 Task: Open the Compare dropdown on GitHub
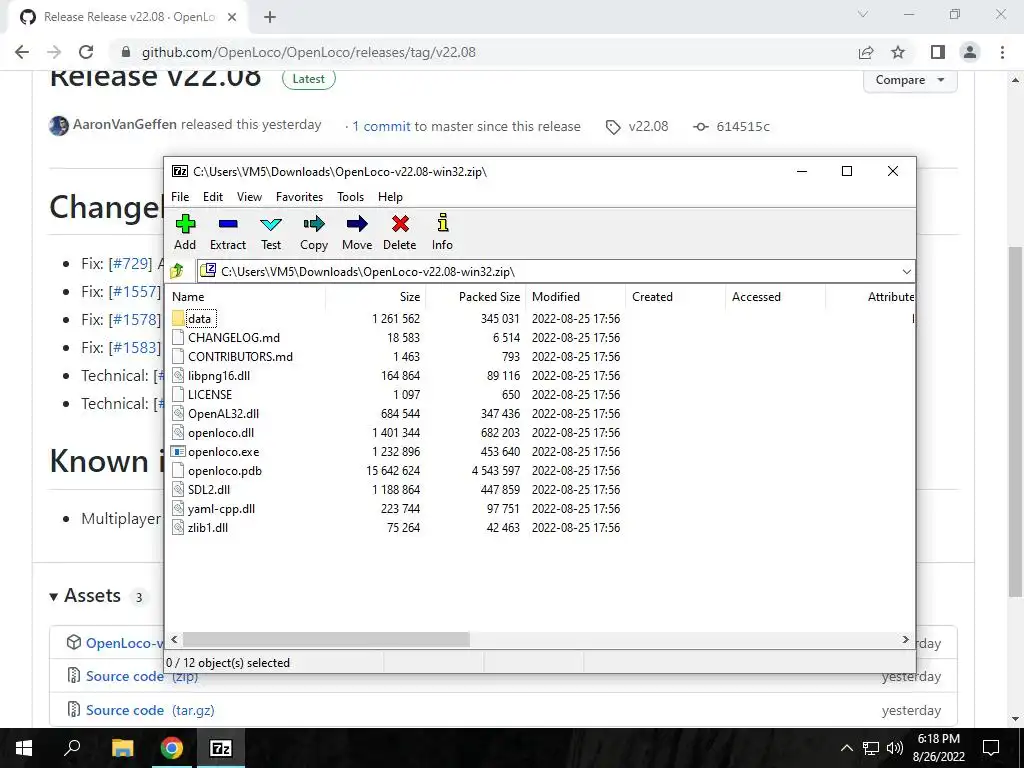coord(910,80)
